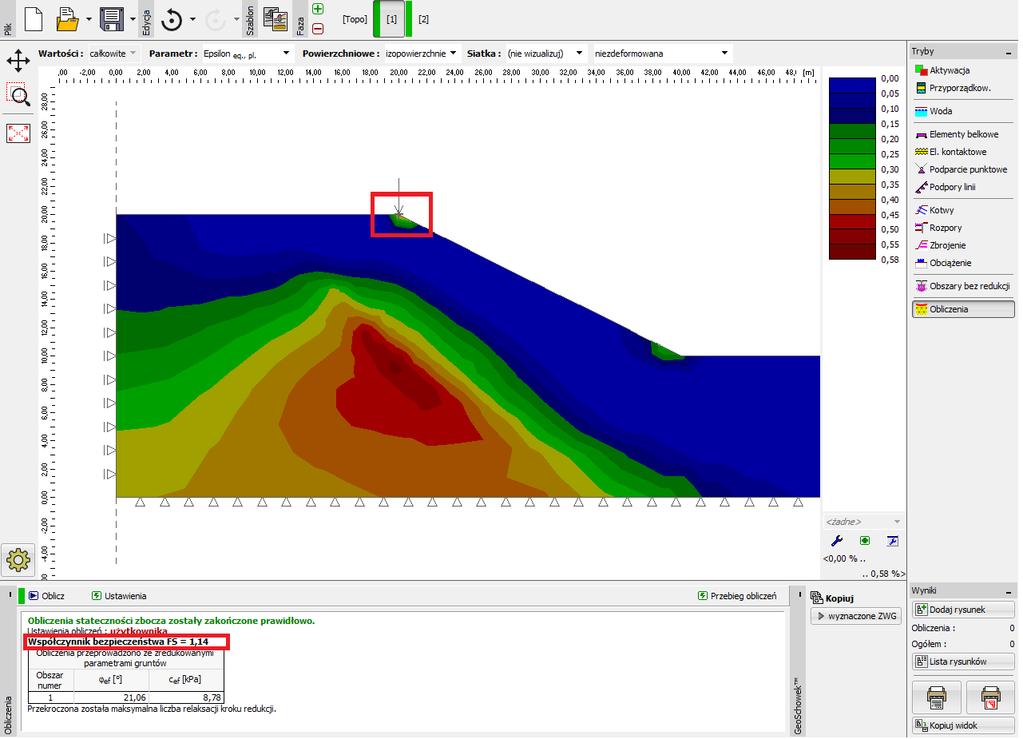Click the left printer icon
1023x739 pixels.
[936, 697]
